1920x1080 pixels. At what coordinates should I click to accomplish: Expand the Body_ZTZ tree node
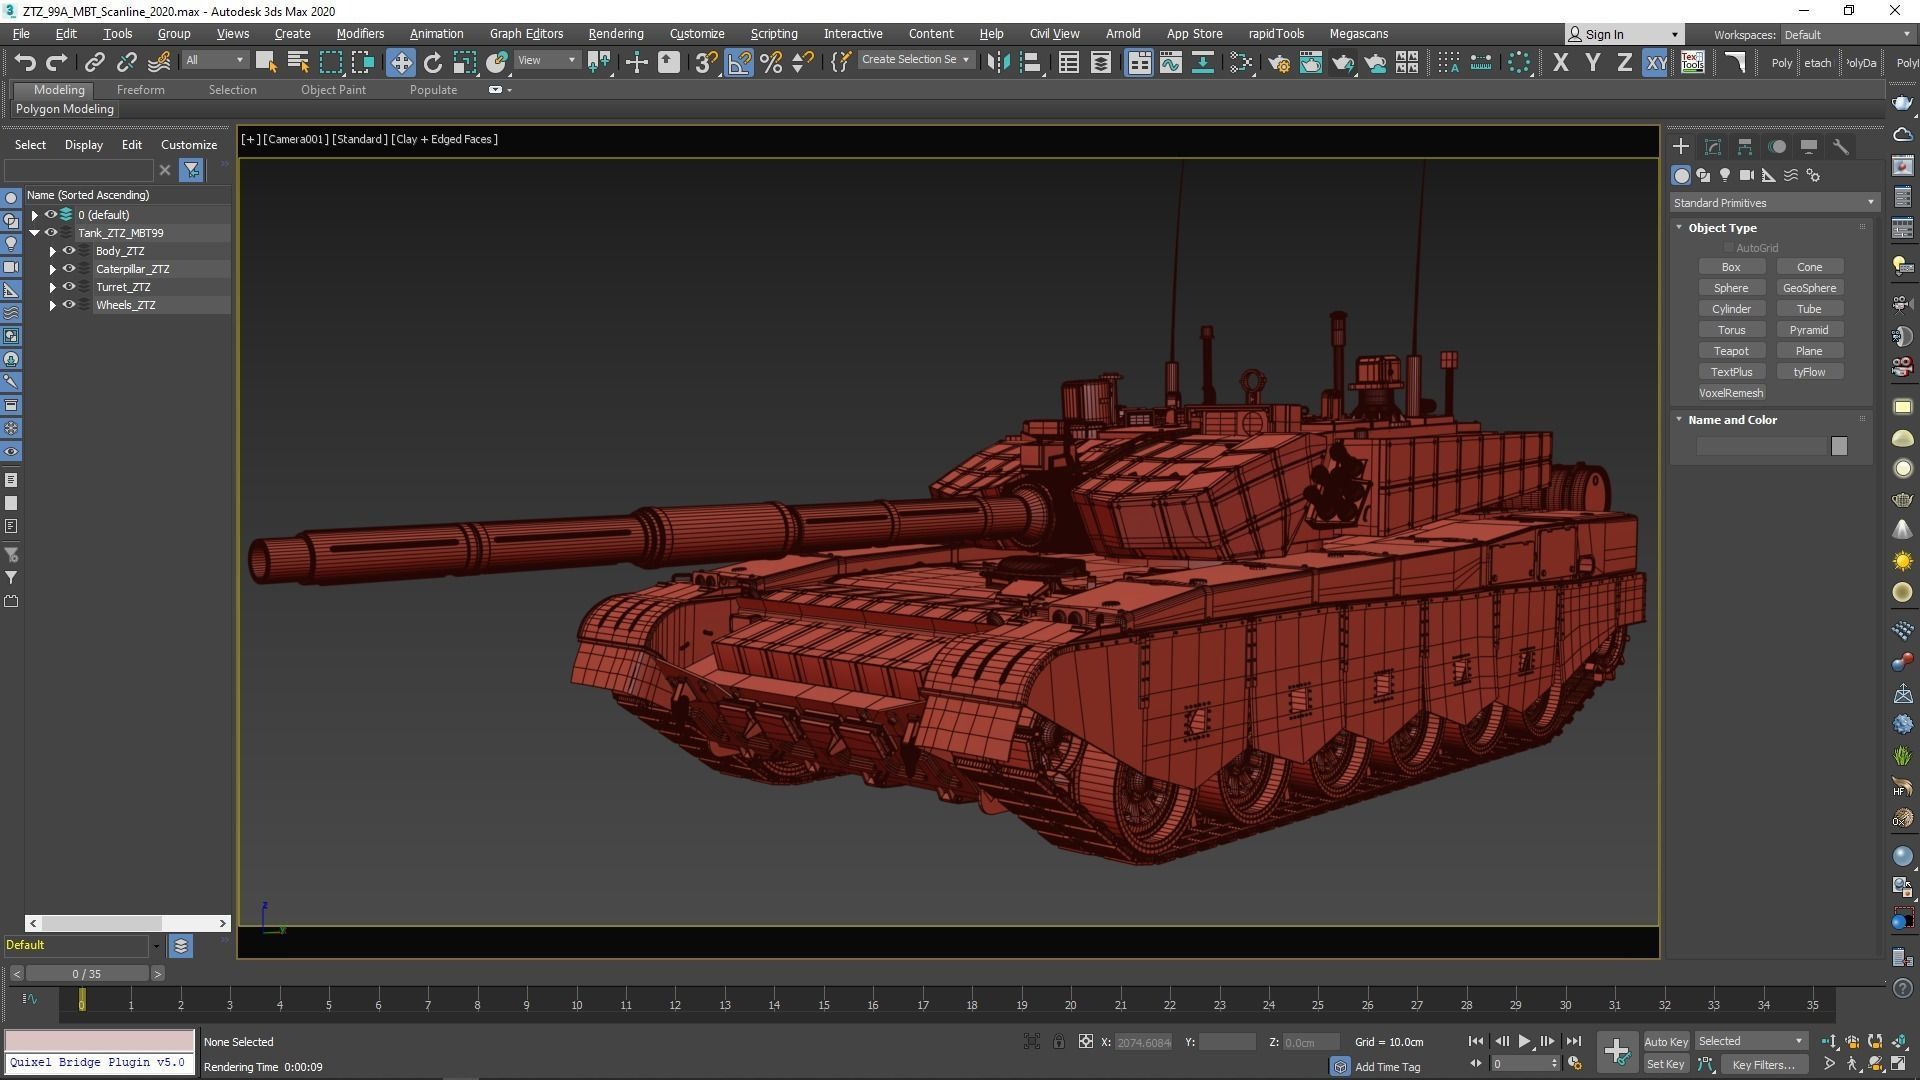tap(53, 251)
